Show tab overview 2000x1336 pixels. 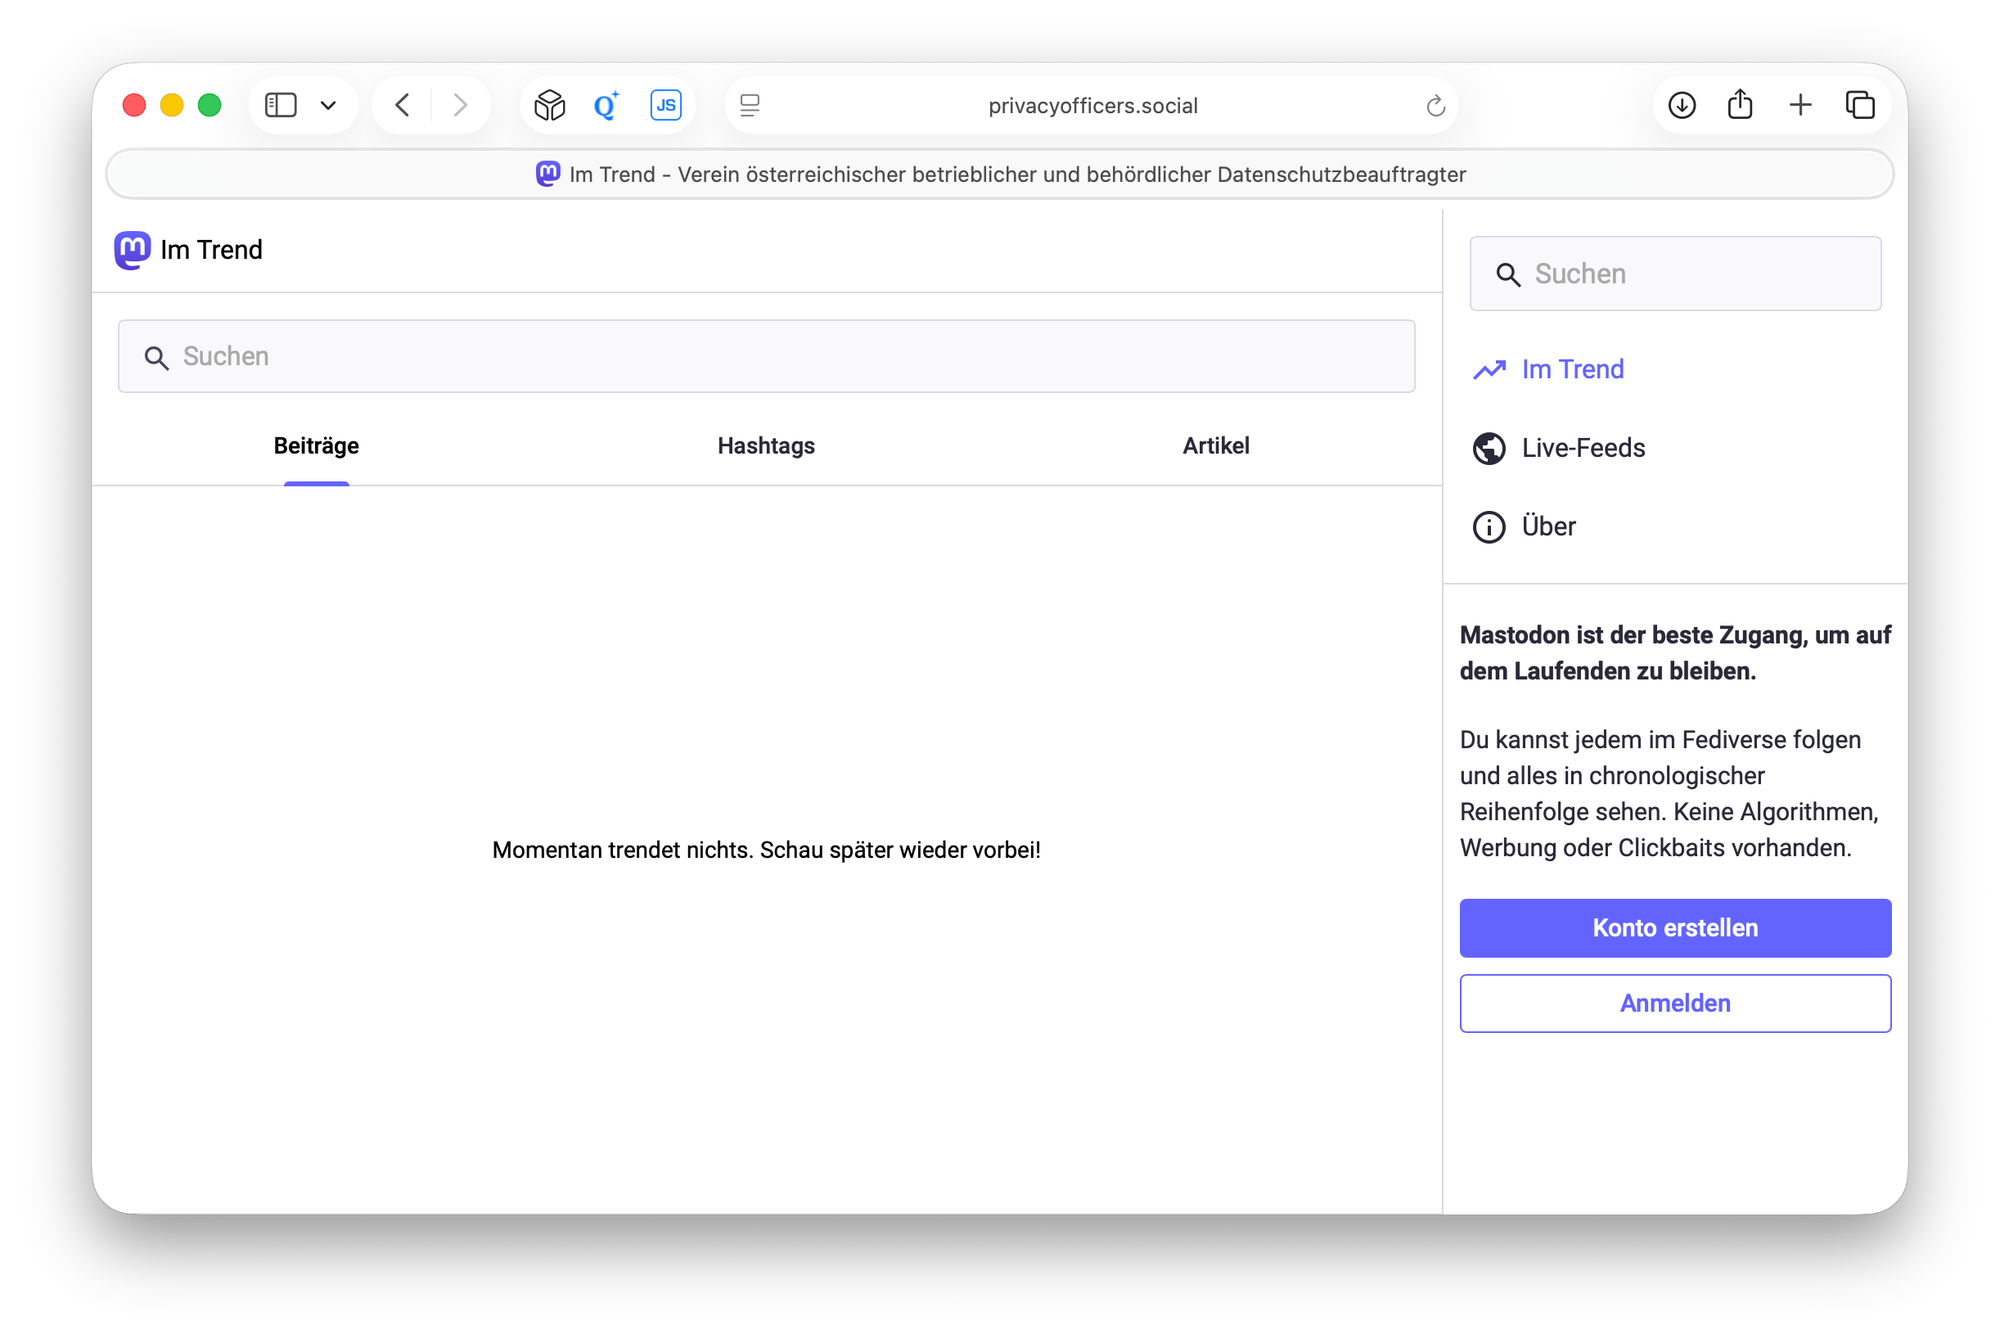tap(1860, 105)
